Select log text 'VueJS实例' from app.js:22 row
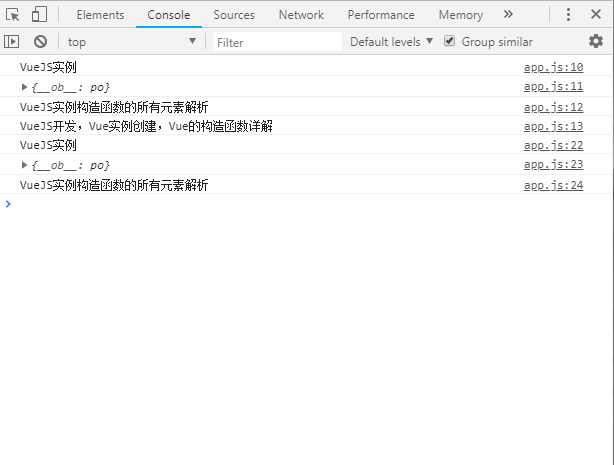 pyautogui.click(x=48, y=145)
